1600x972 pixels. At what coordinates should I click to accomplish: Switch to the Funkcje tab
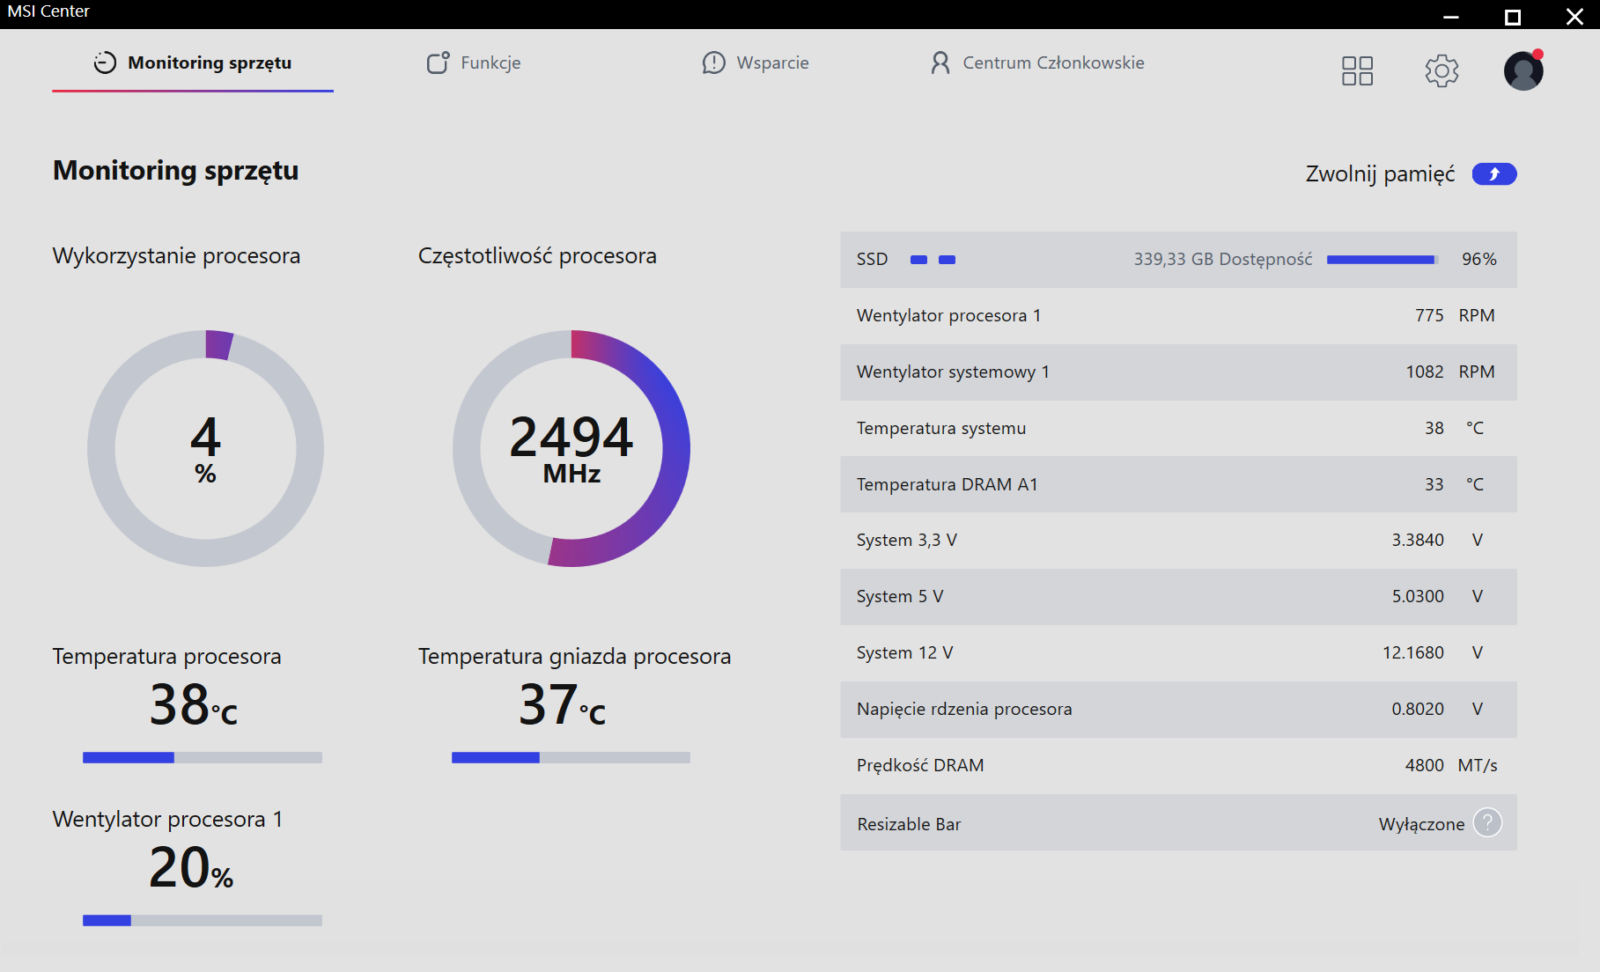coord(490,63)
